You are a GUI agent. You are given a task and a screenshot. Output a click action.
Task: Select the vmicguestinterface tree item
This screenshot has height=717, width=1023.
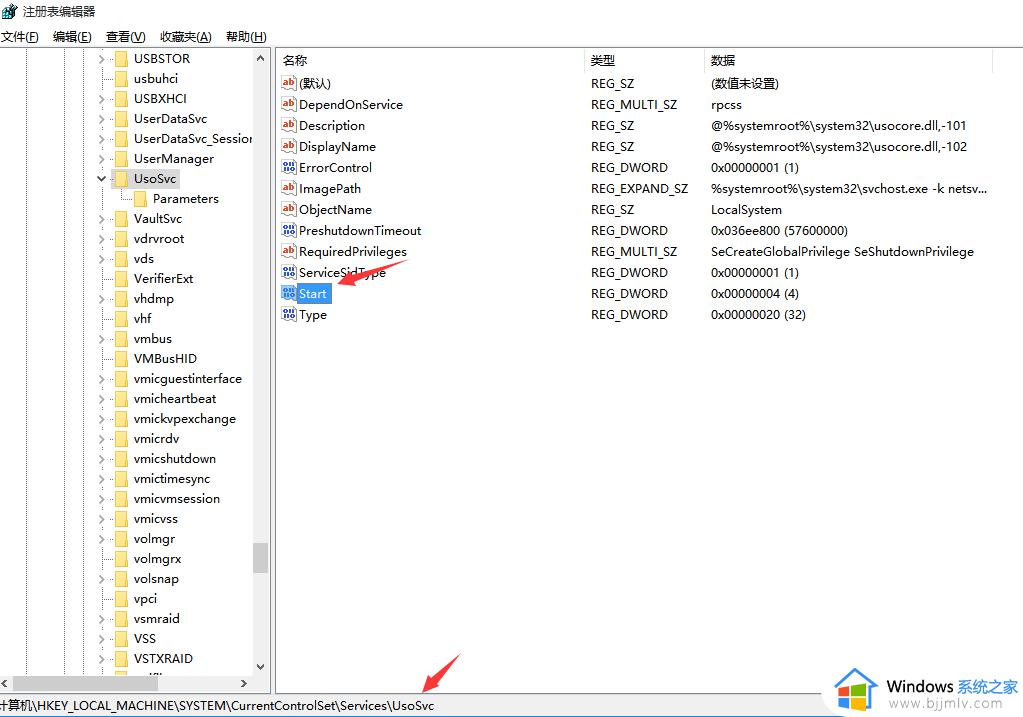pos(187,379)
